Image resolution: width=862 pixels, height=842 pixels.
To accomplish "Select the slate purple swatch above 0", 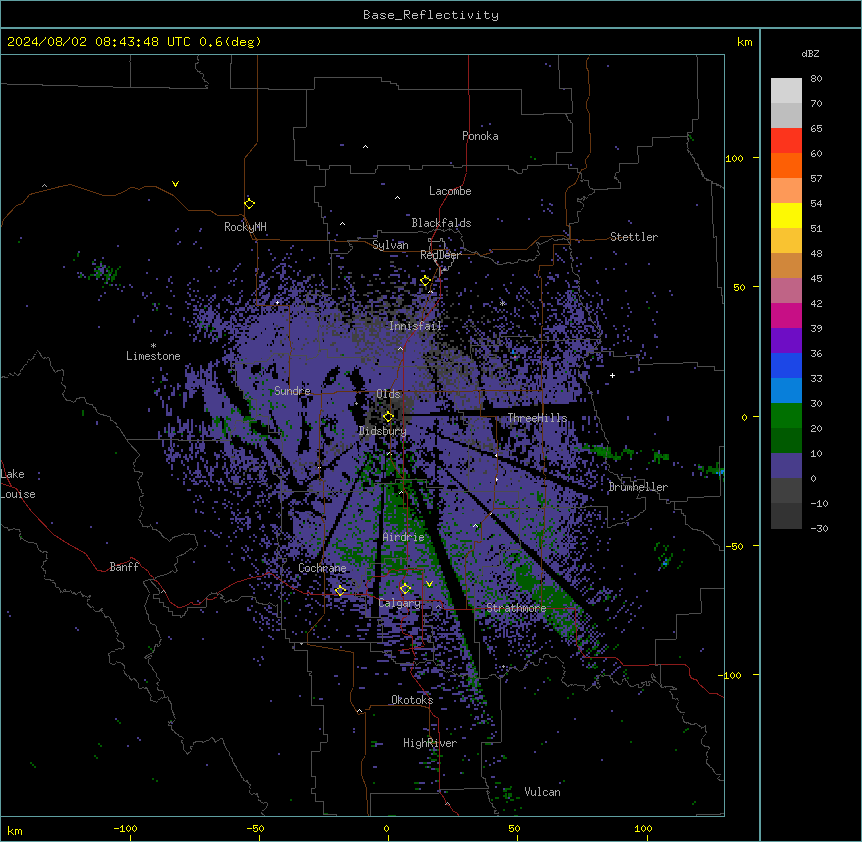I will point(786,466).
